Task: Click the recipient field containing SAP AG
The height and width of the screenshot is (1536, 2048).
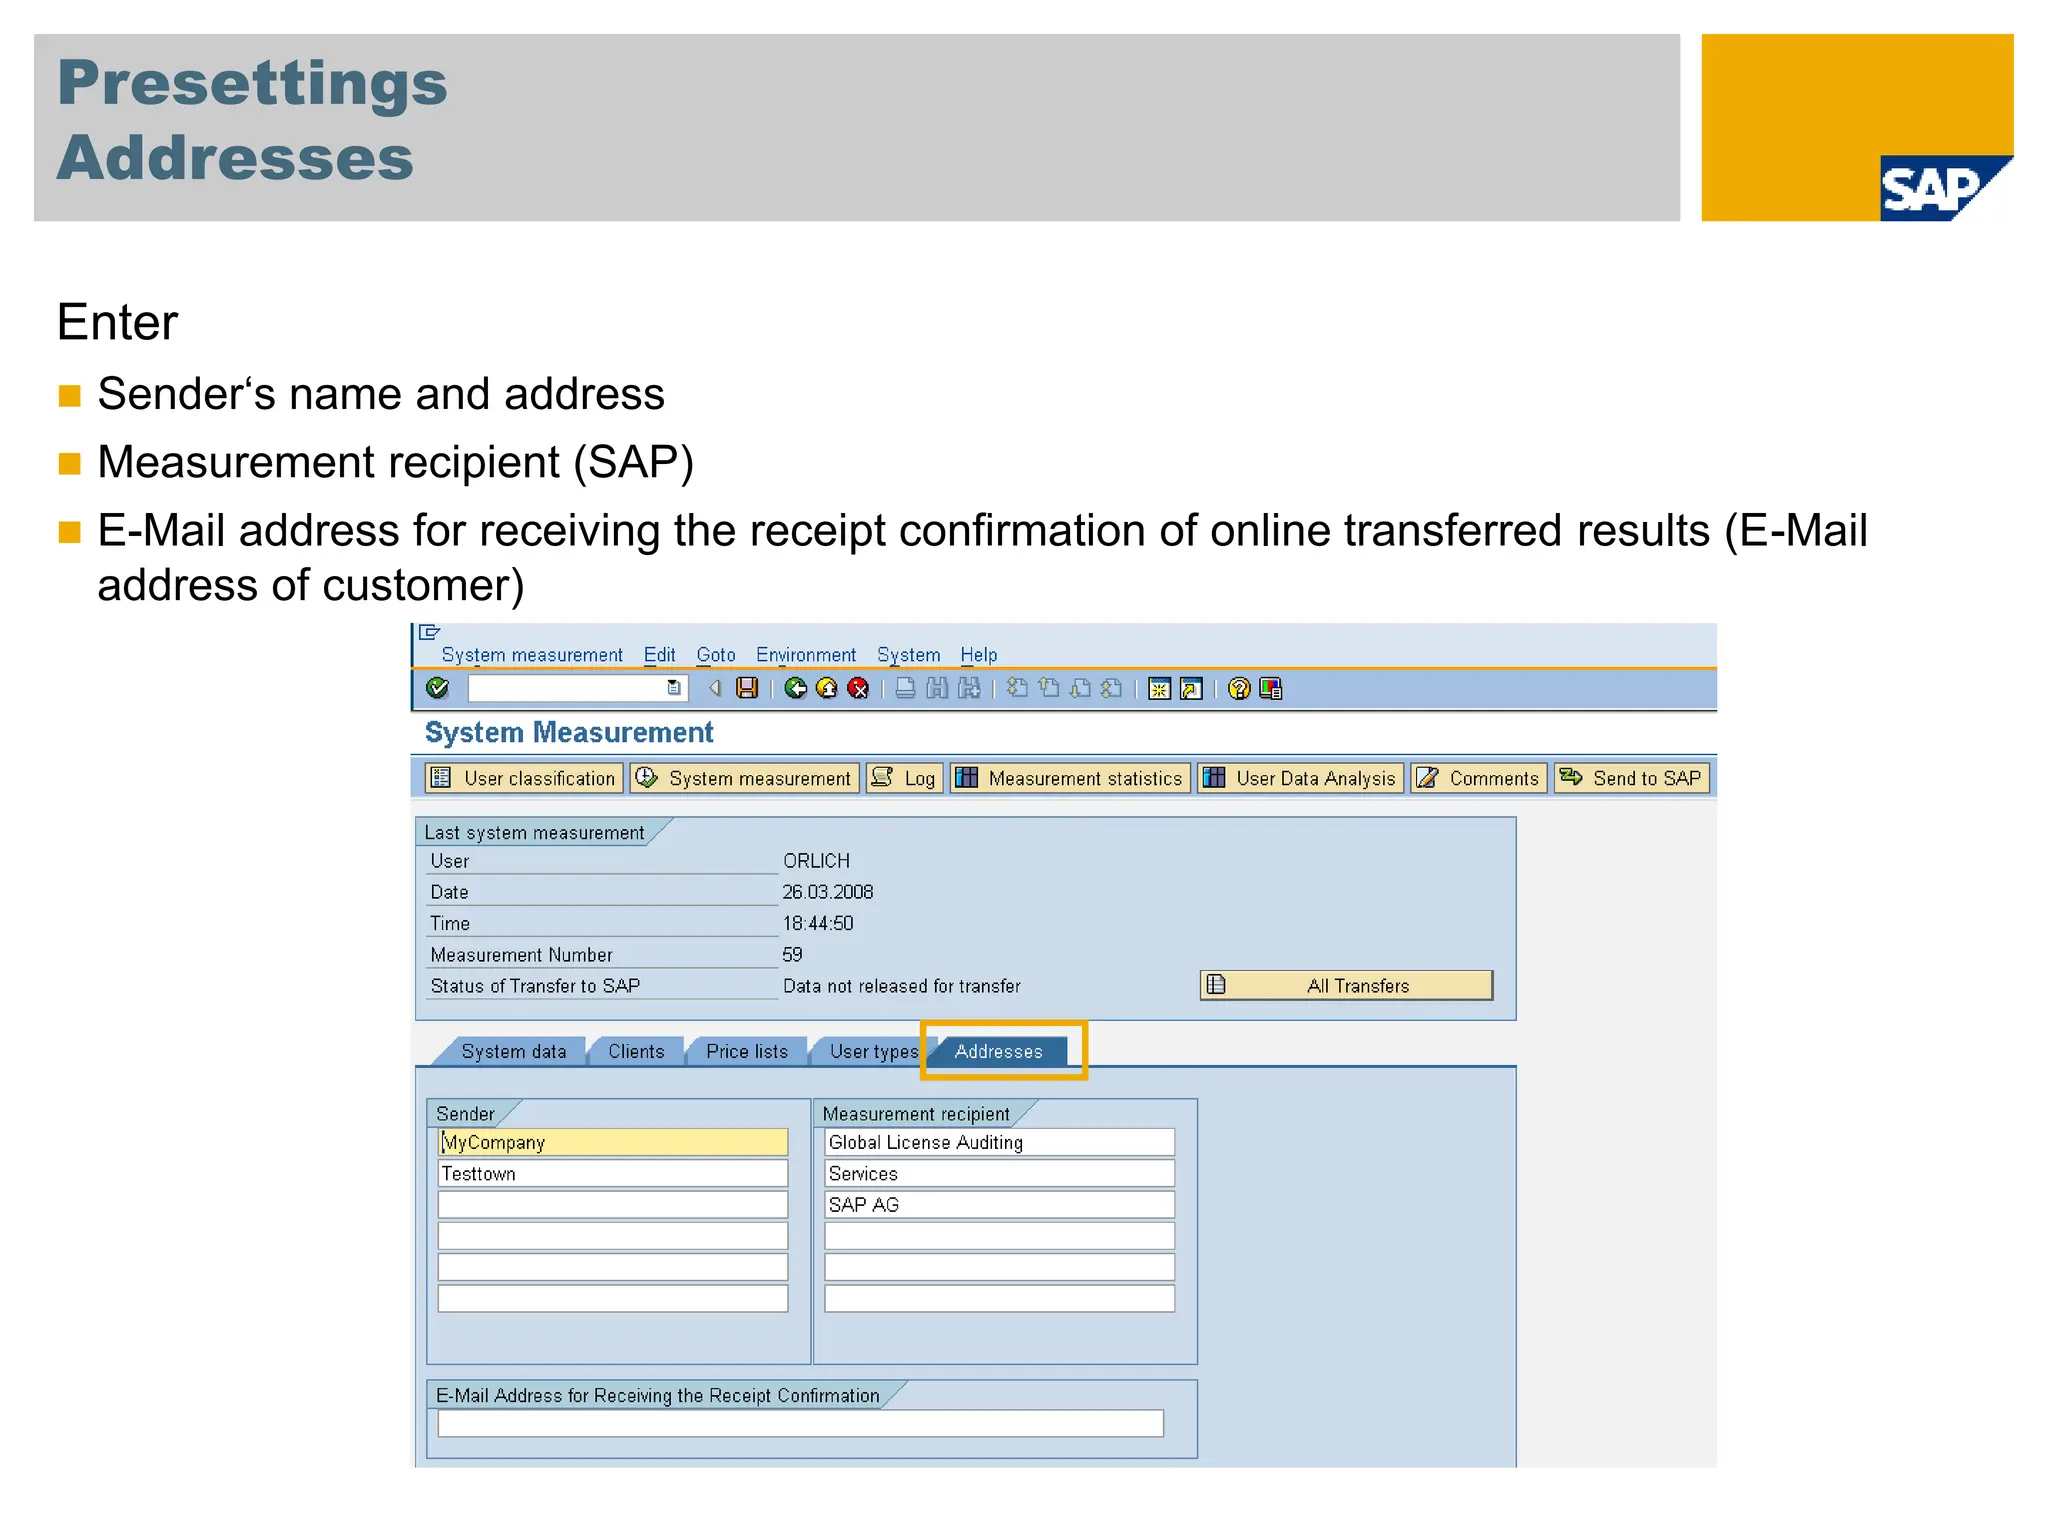Action: click(x=999, y=1204)
